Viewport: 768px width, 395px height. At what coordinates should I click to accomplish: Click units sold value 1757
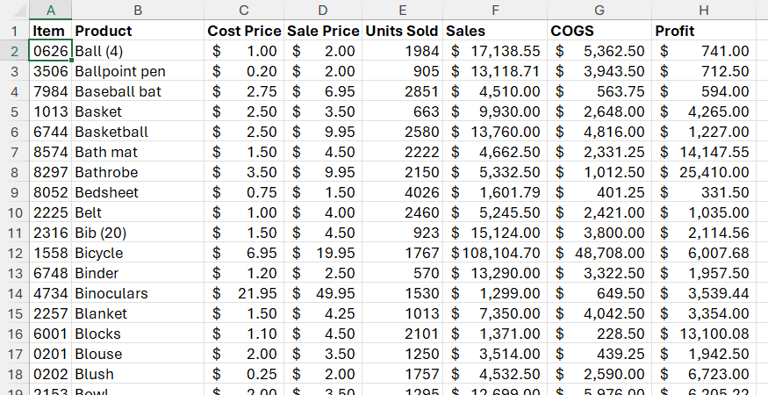click(x=402, y=374)
